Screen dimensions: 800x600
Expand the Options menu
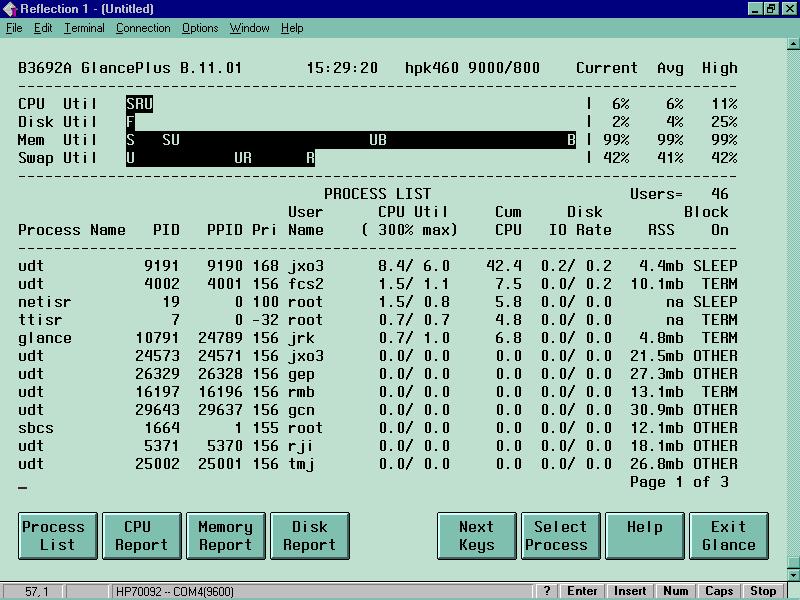coord(200,28)
